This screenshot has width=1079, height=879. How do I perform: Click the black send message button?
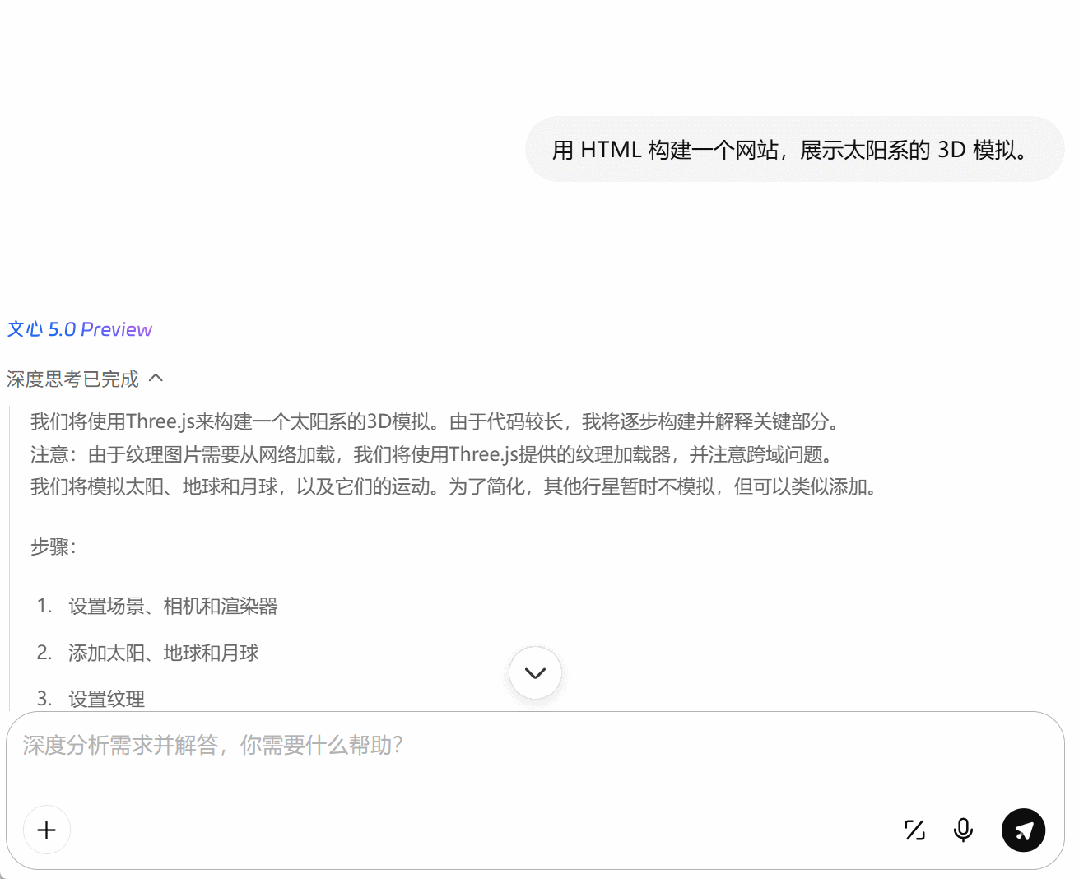1023,830
